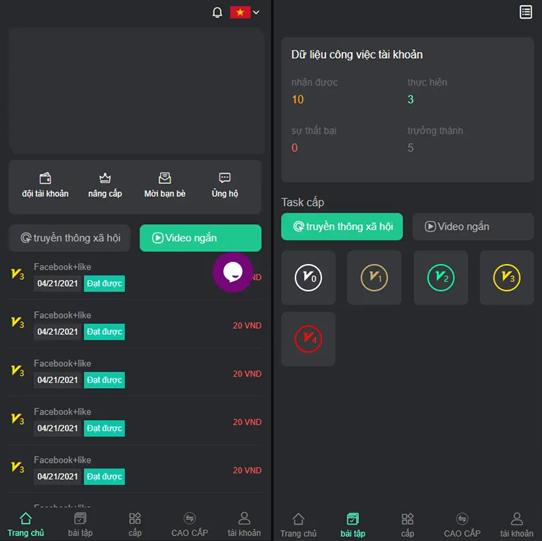The width and height of the screenshot is (542, 541).
Task: Open the 'Mời bạn bè' invite icon
Action: (165, 178)
